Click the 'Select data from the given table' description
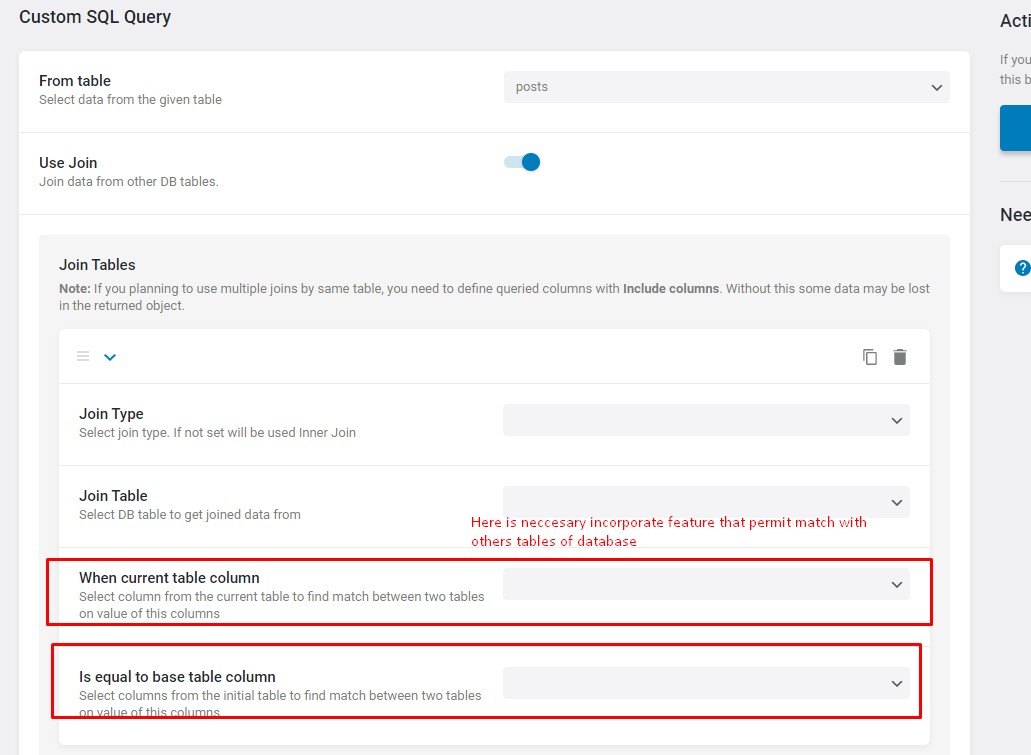This screenshot has height=755, width=1031. coord(130,99)
